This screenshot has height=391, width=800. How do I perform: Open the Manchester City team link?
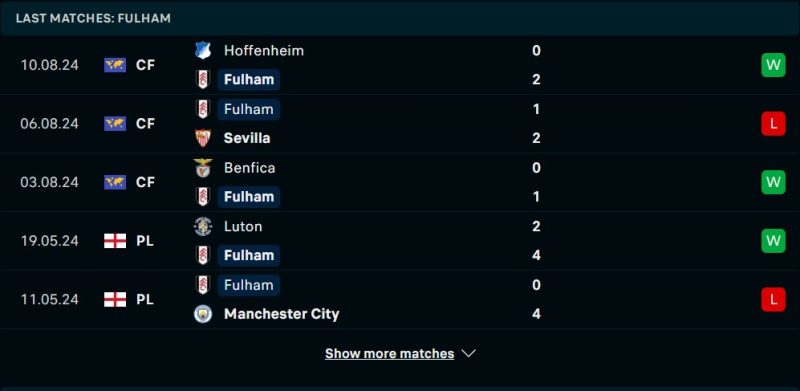coord(282,313)
